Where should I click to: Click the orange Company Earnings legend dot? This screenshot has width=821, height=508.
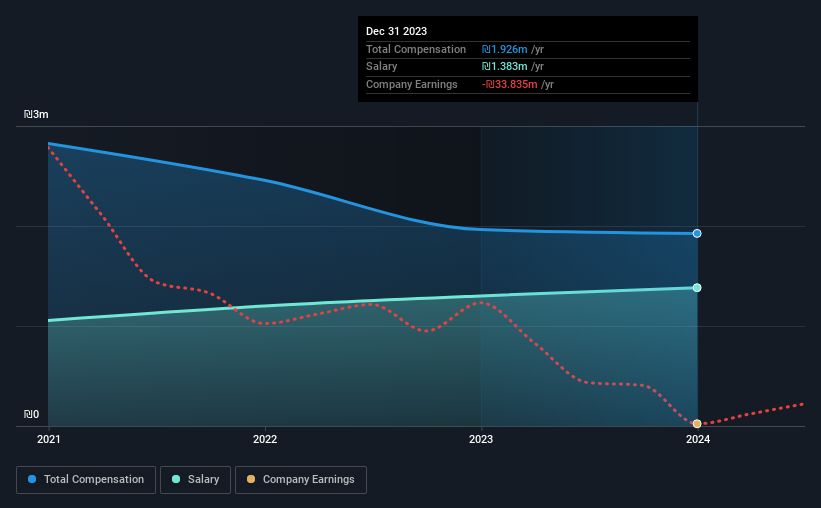(x=251, y=479)
